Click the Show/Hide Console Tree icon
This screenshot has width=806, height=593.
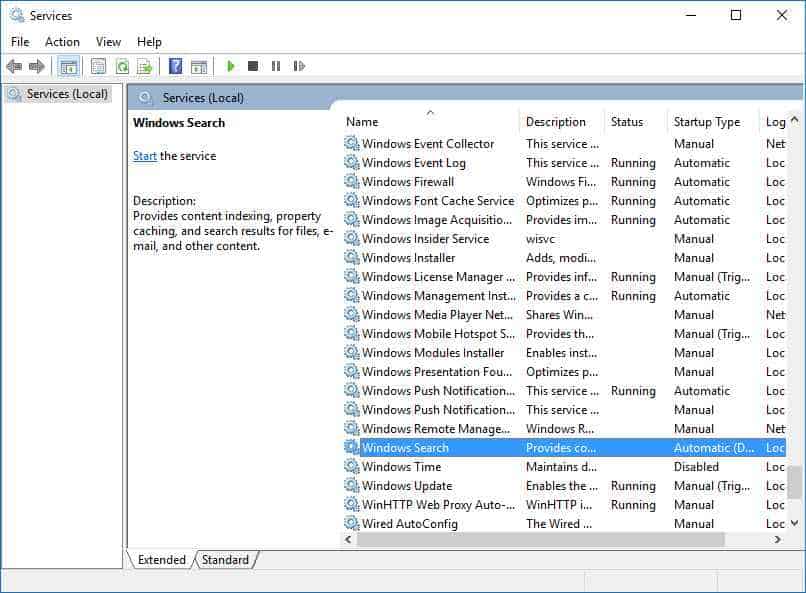(x=69, y=67)
